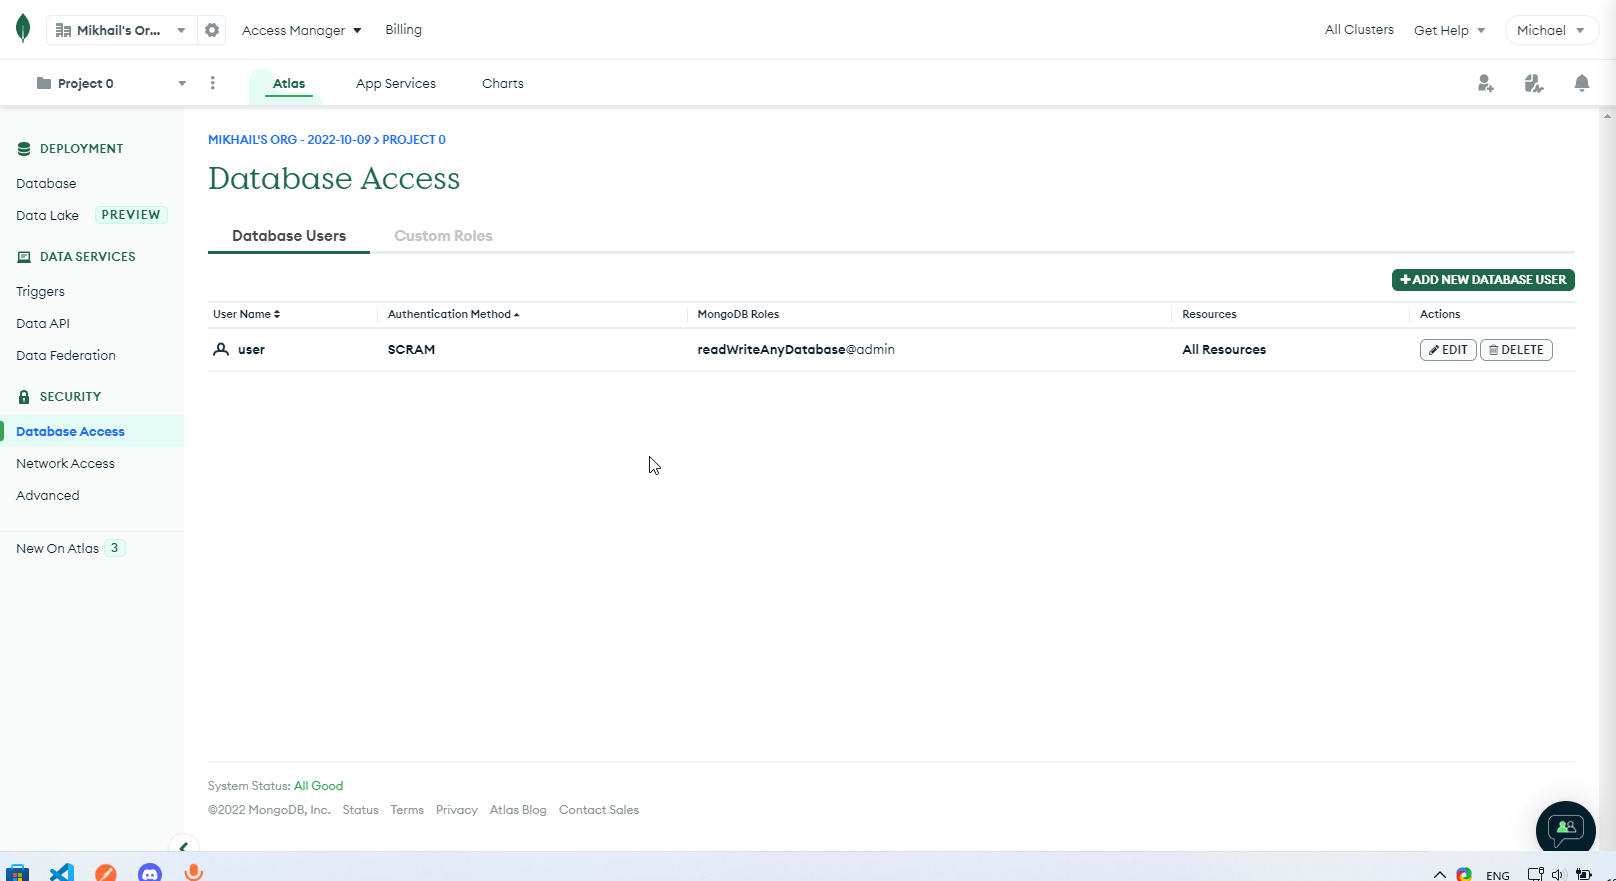Screen dimensions: 1616x881
Task: Click the ENG language indicator
Action: [x=1498, y=875]
